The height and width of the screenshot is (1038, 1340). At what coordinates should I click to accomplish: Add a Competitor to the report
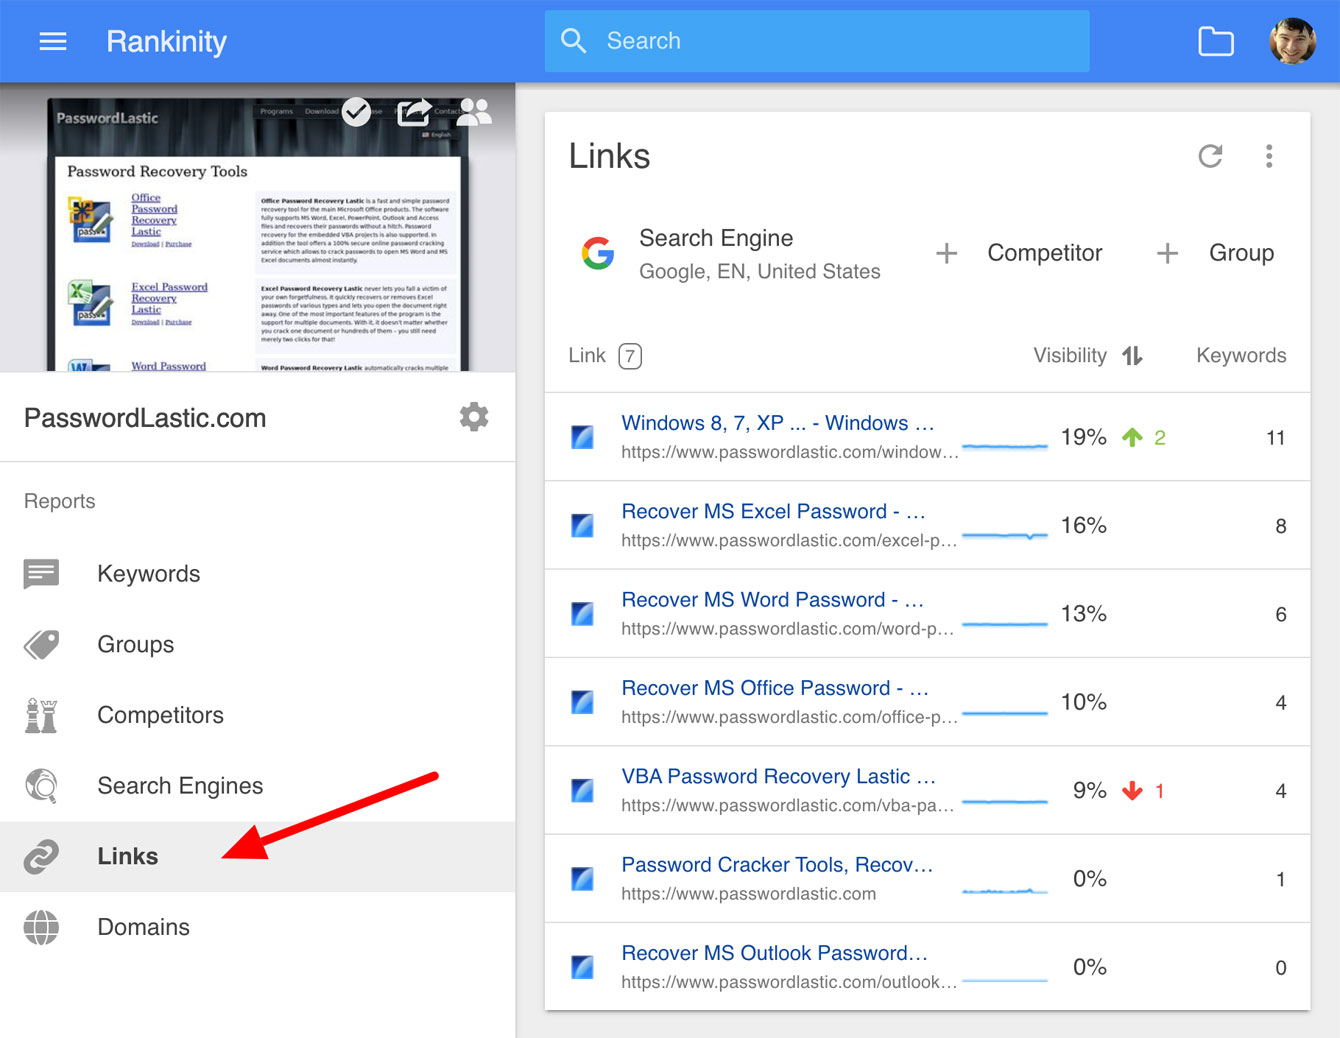click(x=1019, y=253)
